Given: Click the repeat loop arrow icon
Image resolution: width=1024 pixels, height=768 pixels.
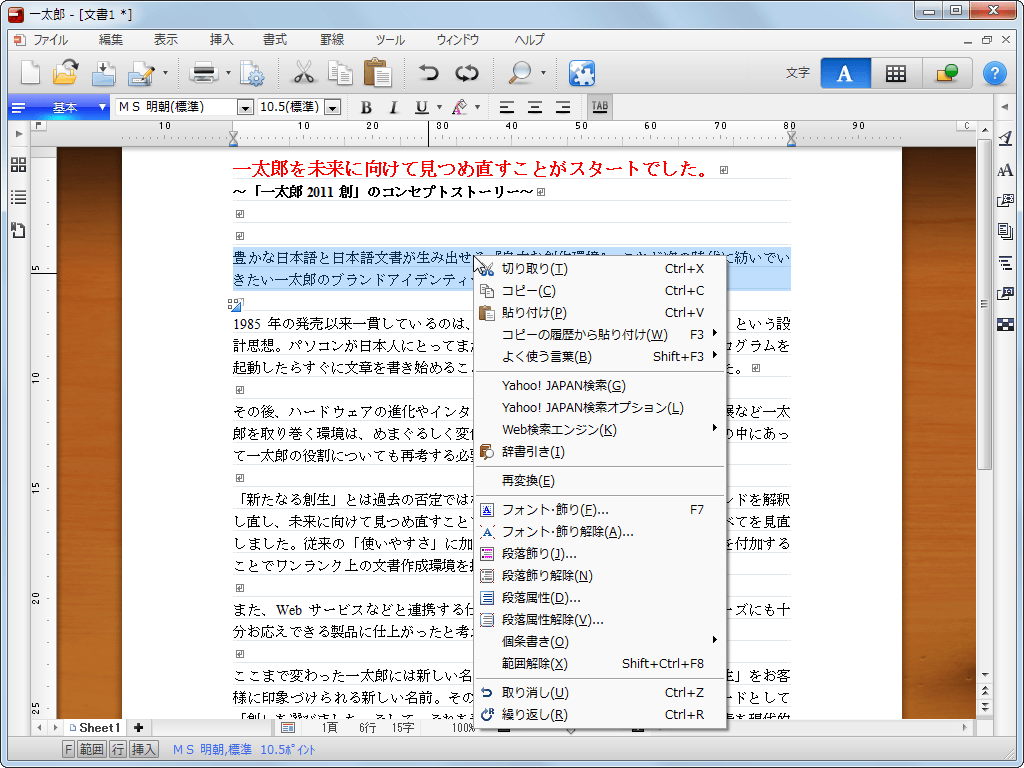Looking at the screenshot, I should tap(467, 72).
